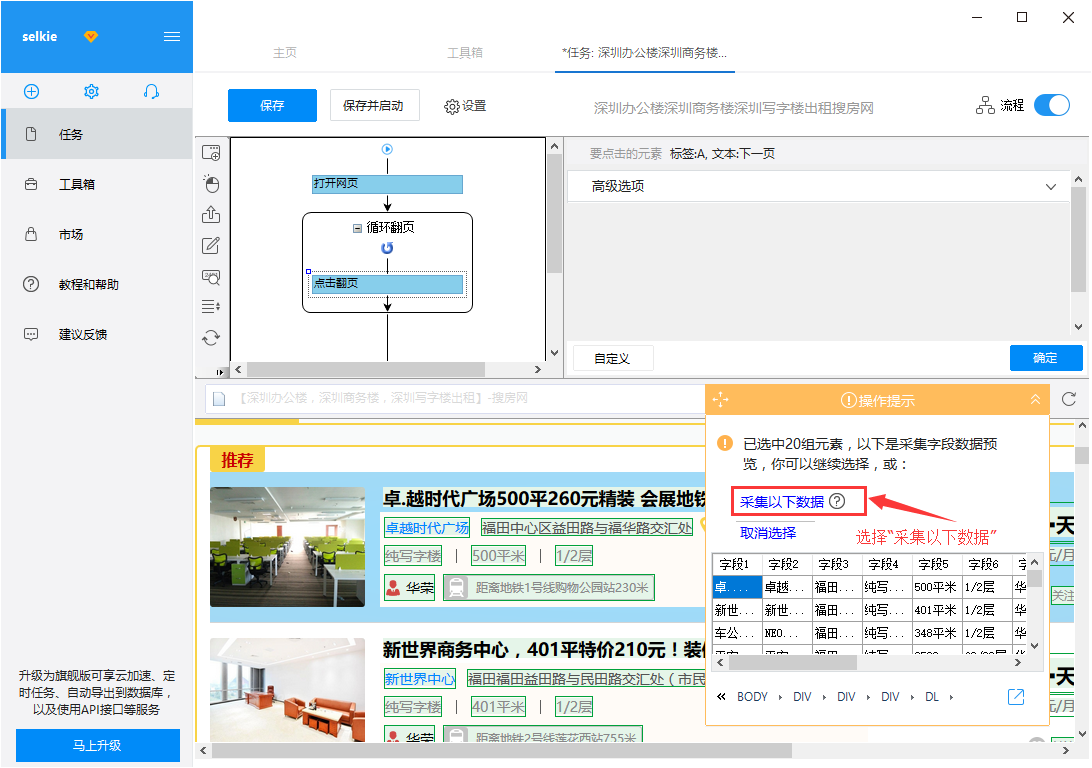This screenshot has width=1092, height=768.
Task: Select the mouse click step tool icon
Action: (x=211, y=183)
